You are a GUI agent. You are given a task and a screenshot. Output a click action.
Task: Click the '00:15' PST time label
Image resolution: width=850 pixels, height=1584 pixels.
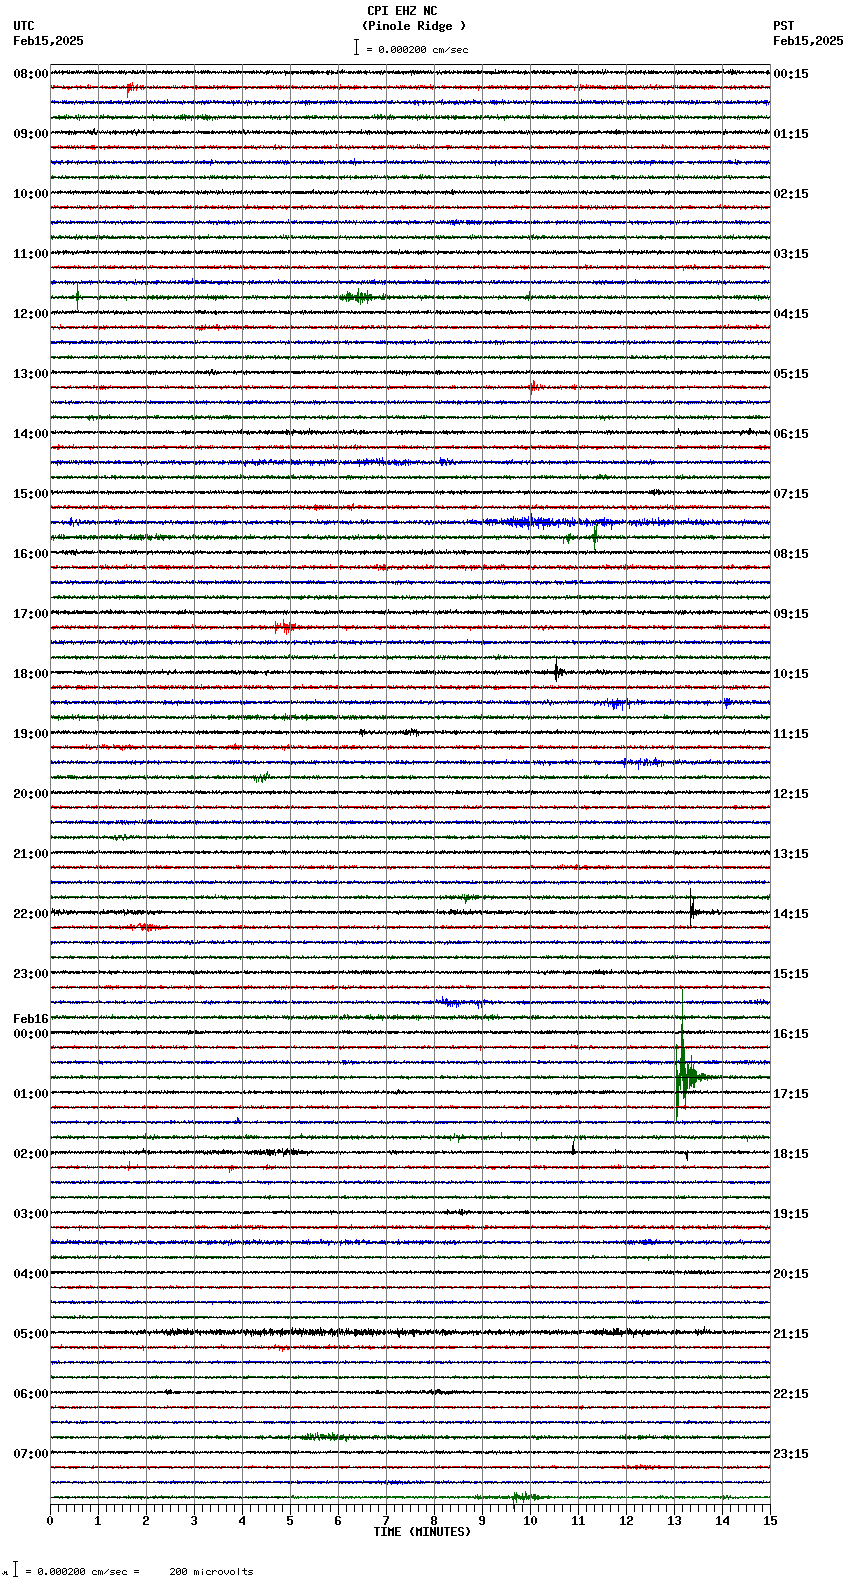(x=791, y=74)
